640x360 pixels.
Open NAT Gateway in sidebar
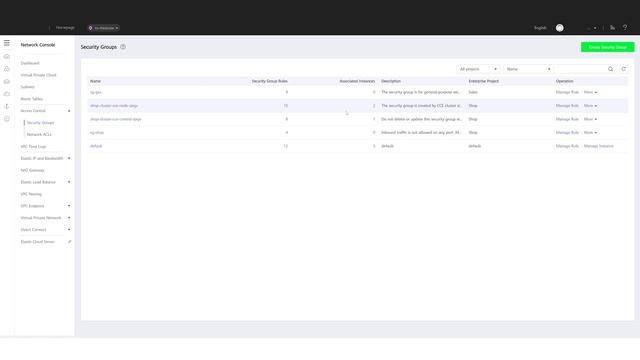coord(32,170)
